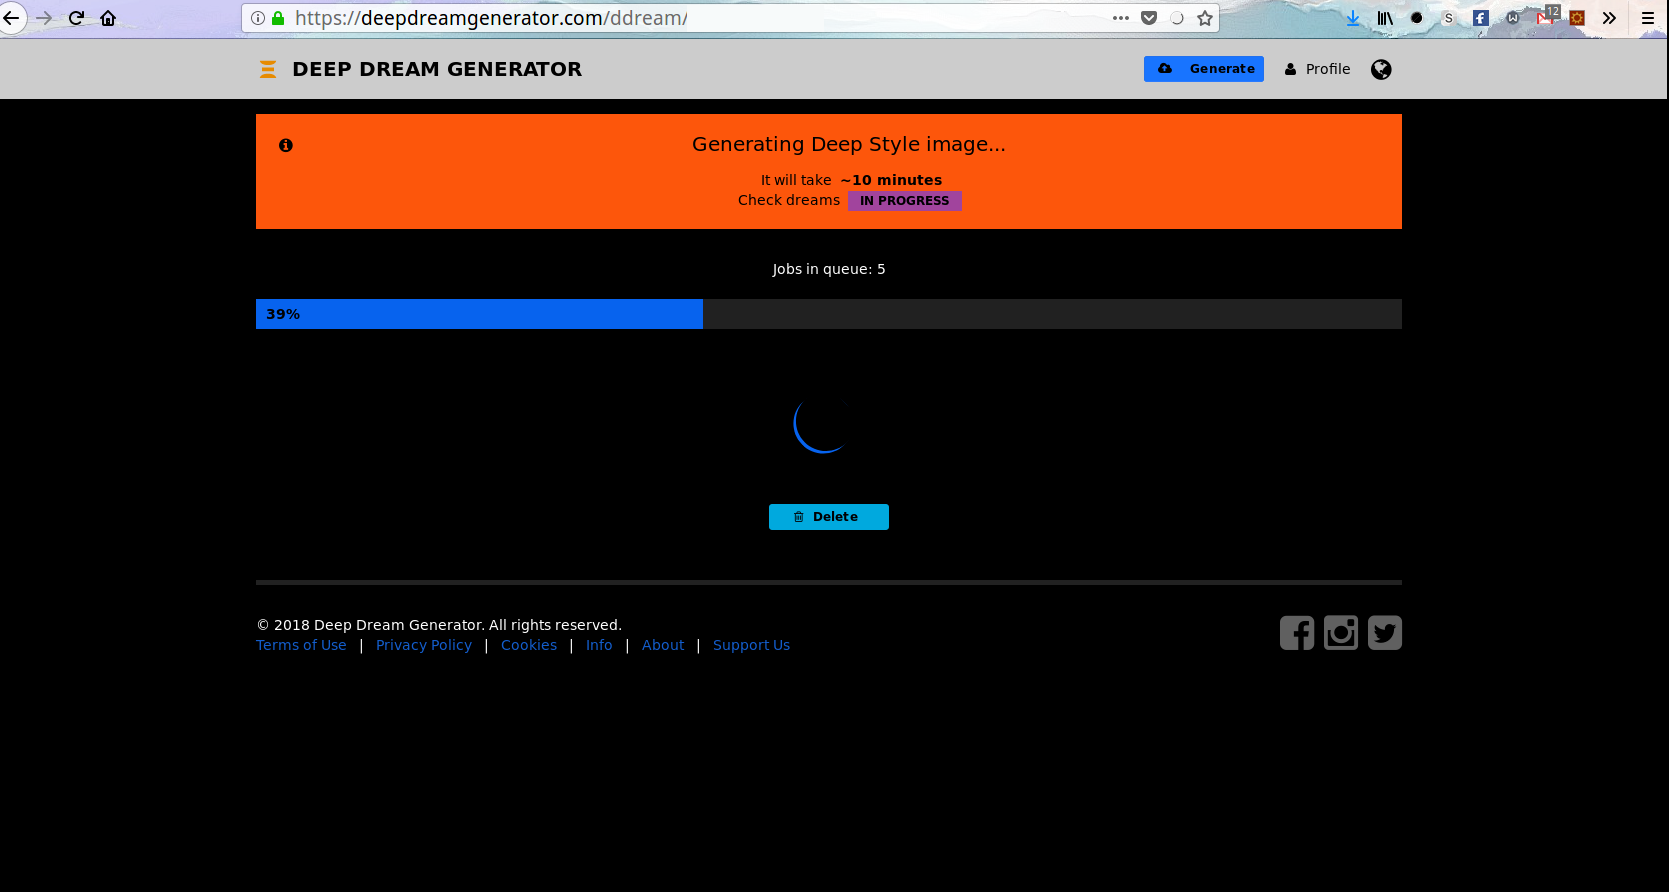Open the Gmail notifier with badge 12
This screenshot has height=892, width=1669.
tap(1546, 16)
